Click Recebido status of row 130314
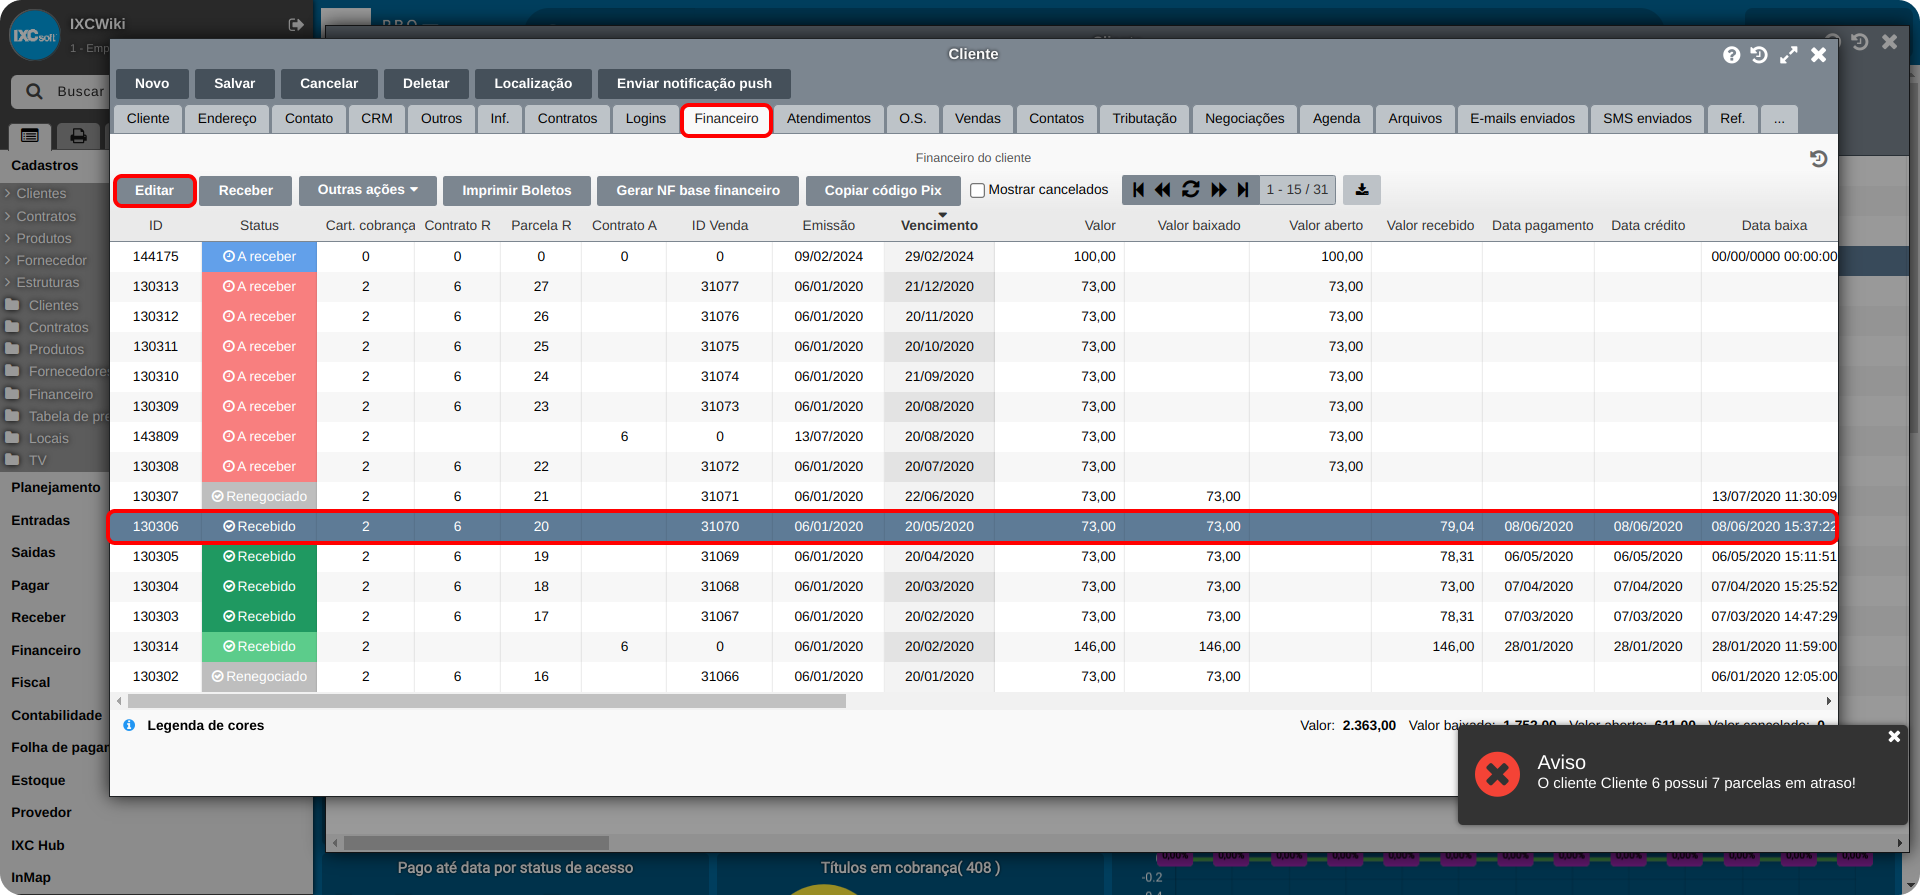This screenshot has width=1920, height=895. (x=259, y=646)
